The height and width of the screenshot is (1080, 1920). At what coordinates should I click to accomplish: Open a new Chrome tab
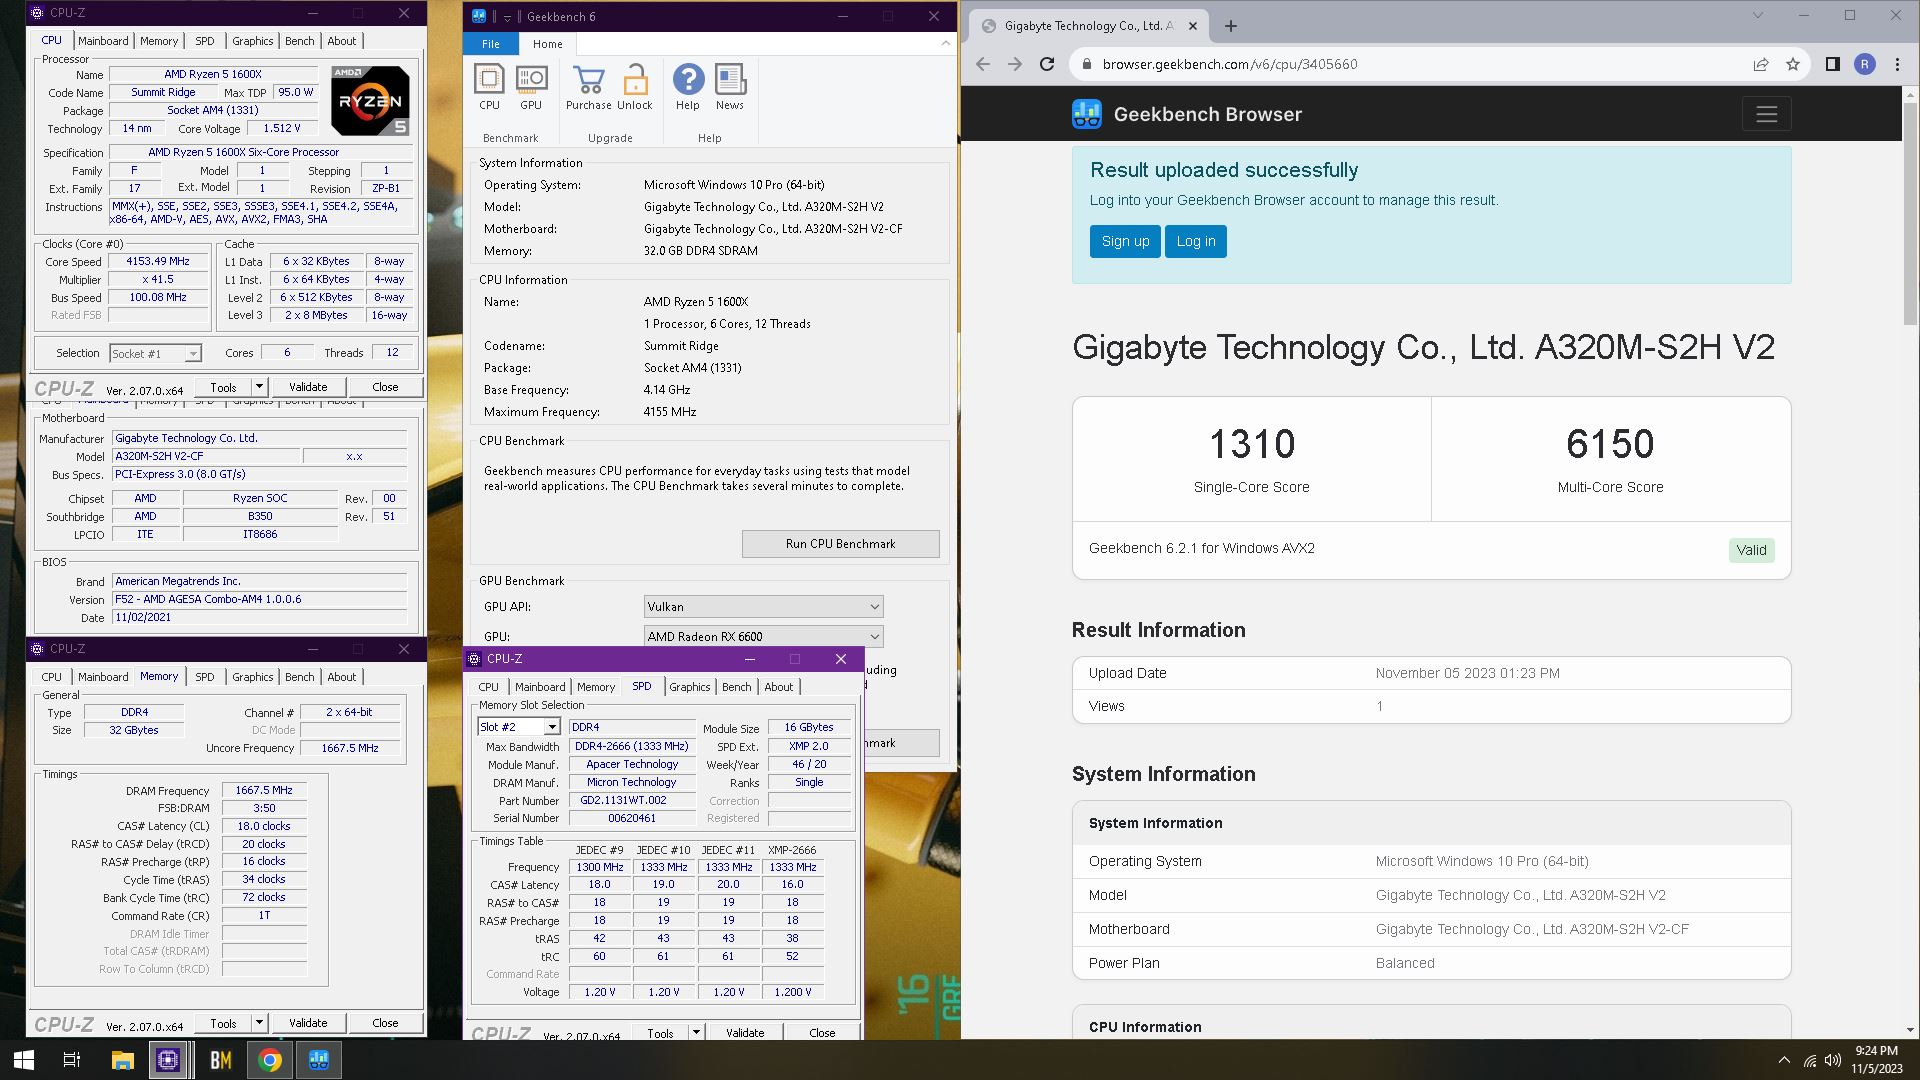tap(1231, 26)
